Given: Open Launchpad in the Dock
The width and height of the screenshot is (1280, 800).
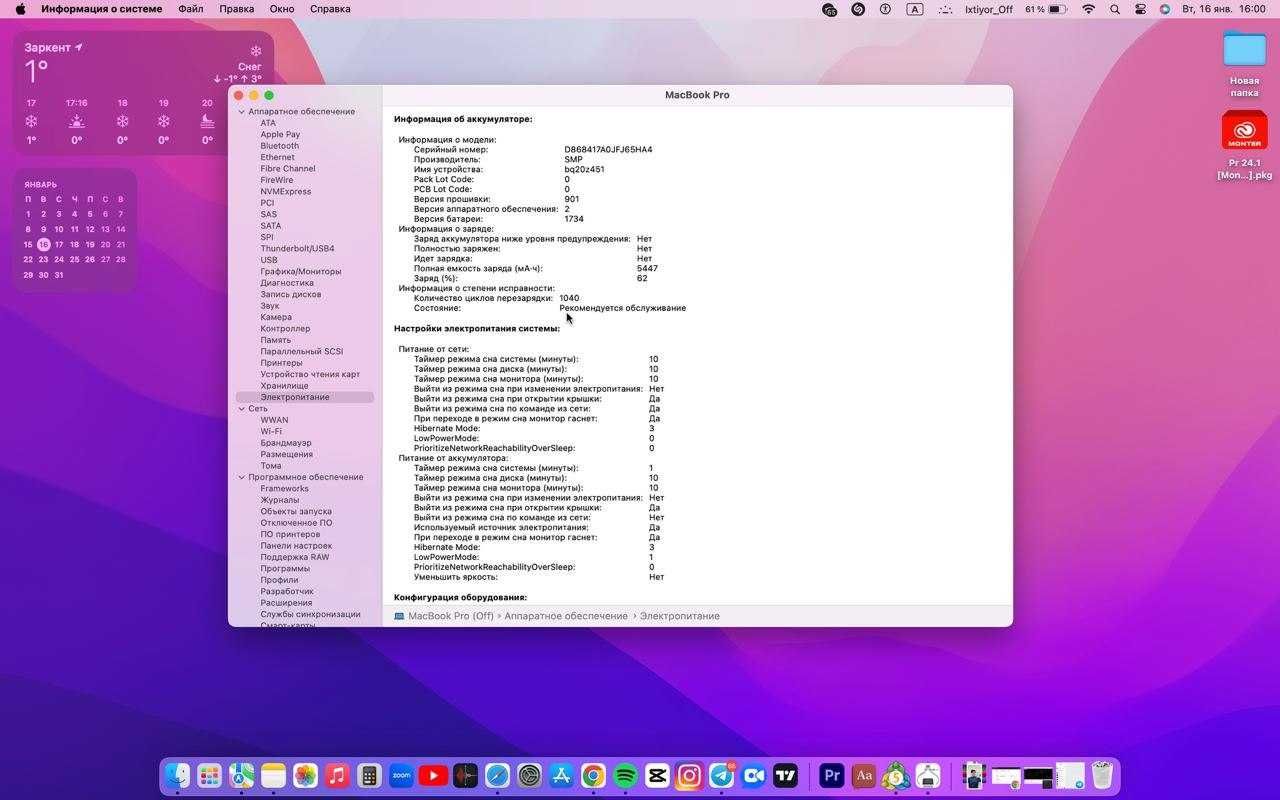Looking at the screenshot, I should [209, 775].
